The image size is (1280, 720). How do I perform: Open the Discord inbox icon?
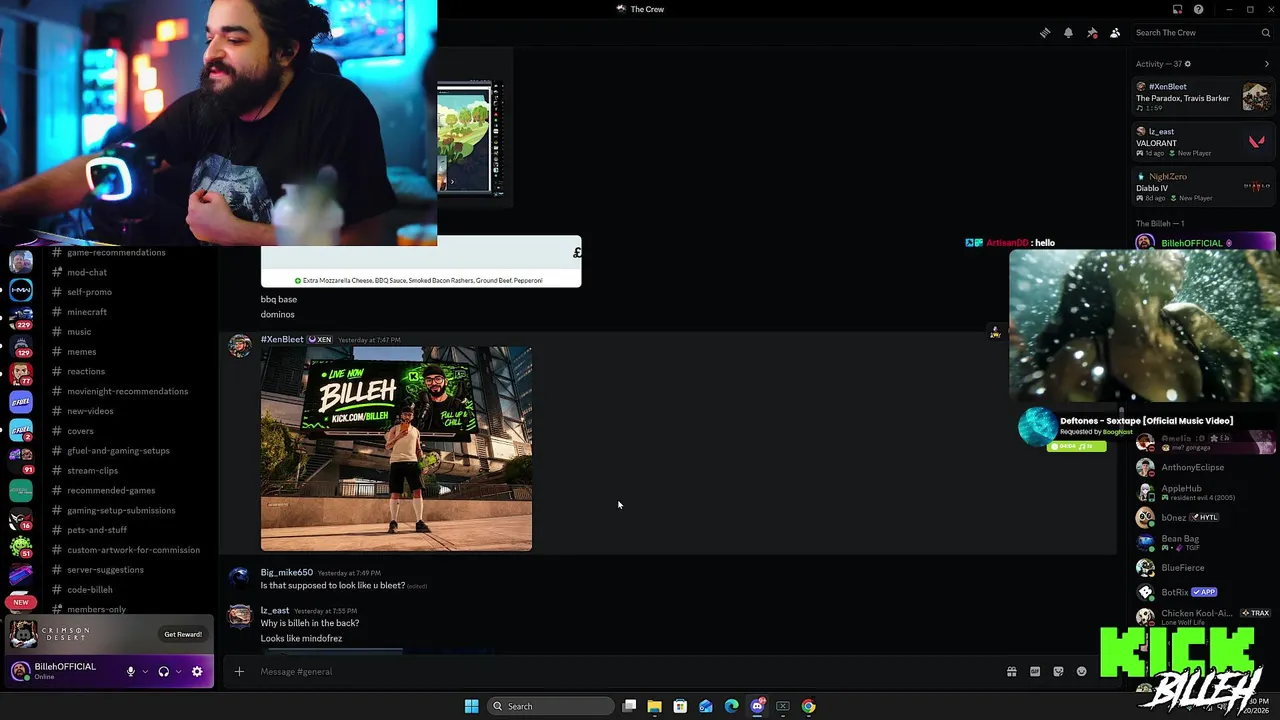pos(1177,9)
